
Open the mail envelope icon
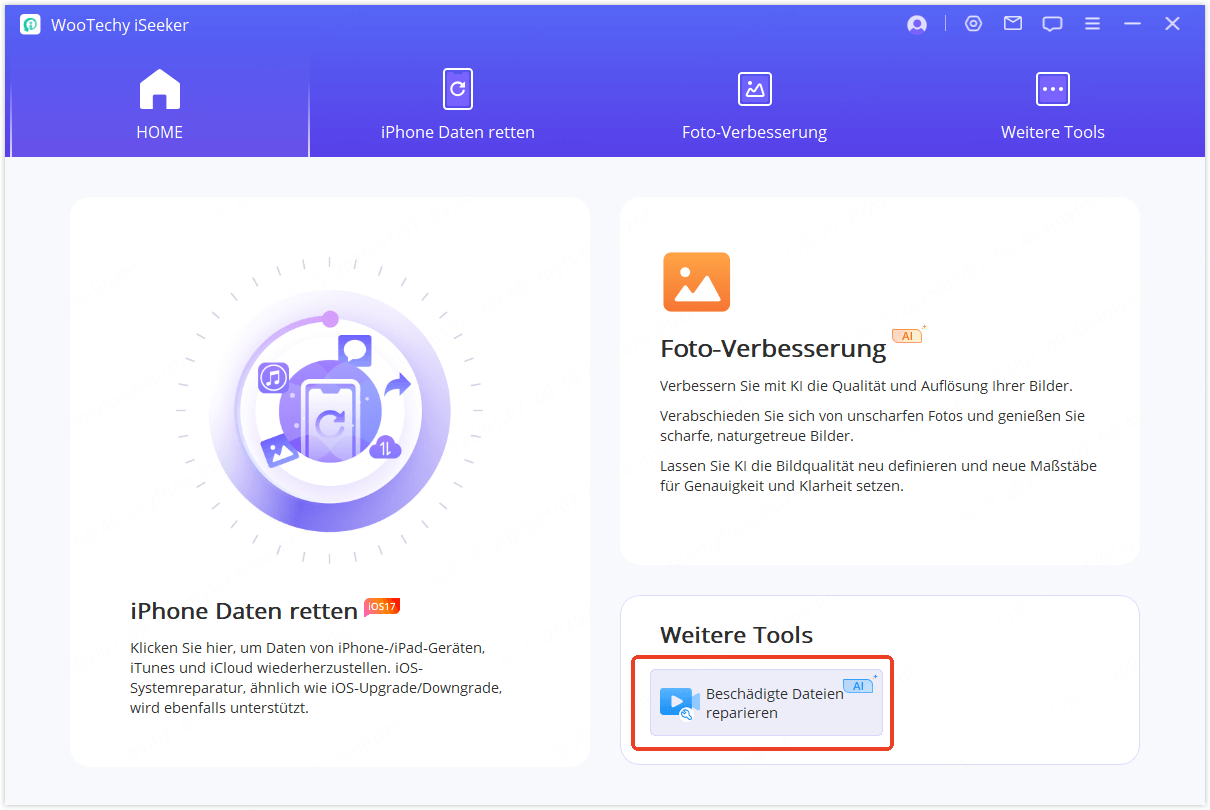pyautogui.click(x=1013, y=24)
